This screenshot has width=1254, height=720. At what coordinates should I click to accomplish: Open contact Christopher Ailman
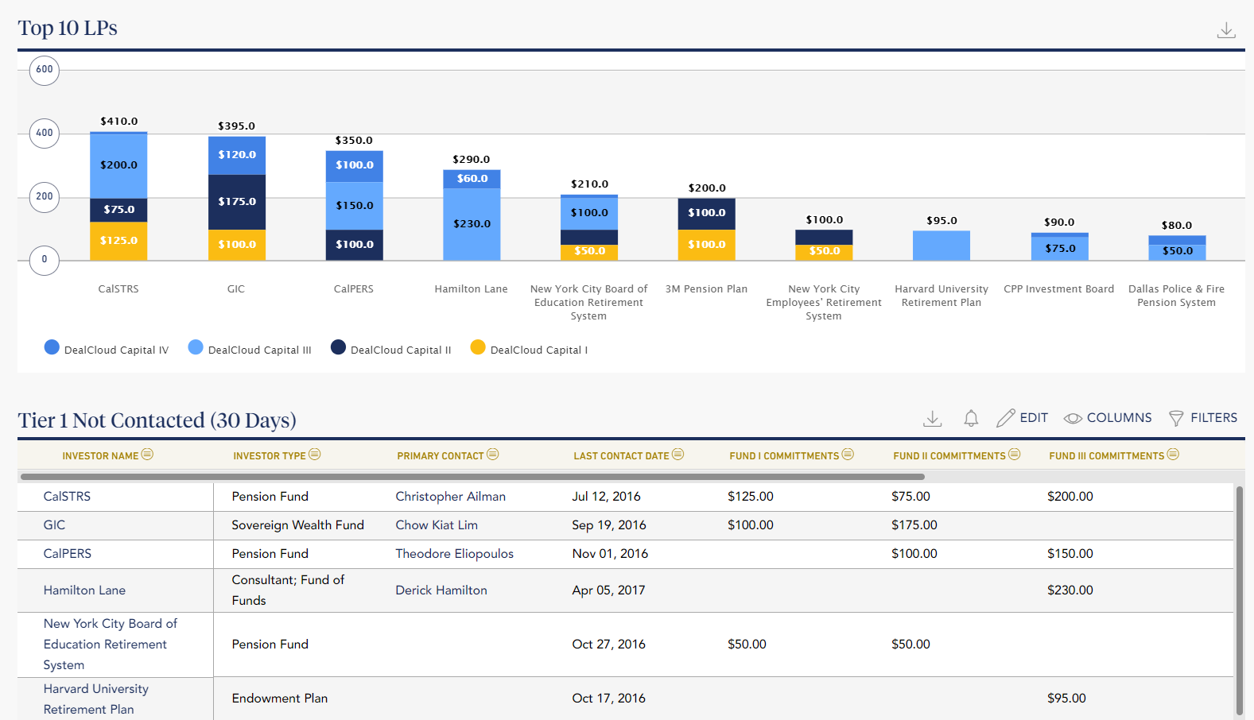pyautogui.click(x=450, y=496)
